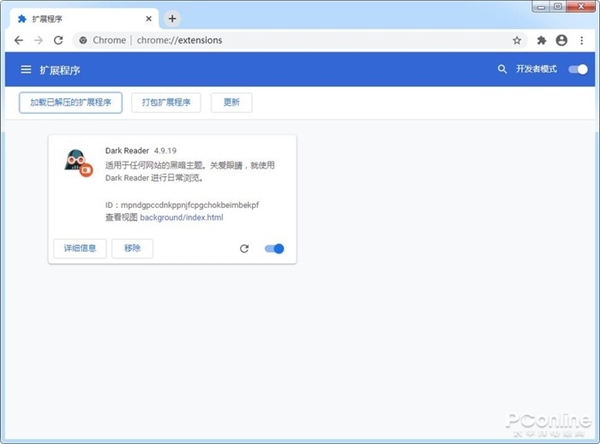Click the 打包扩展程序 button

pyautogui.click(x=166, y=102)
